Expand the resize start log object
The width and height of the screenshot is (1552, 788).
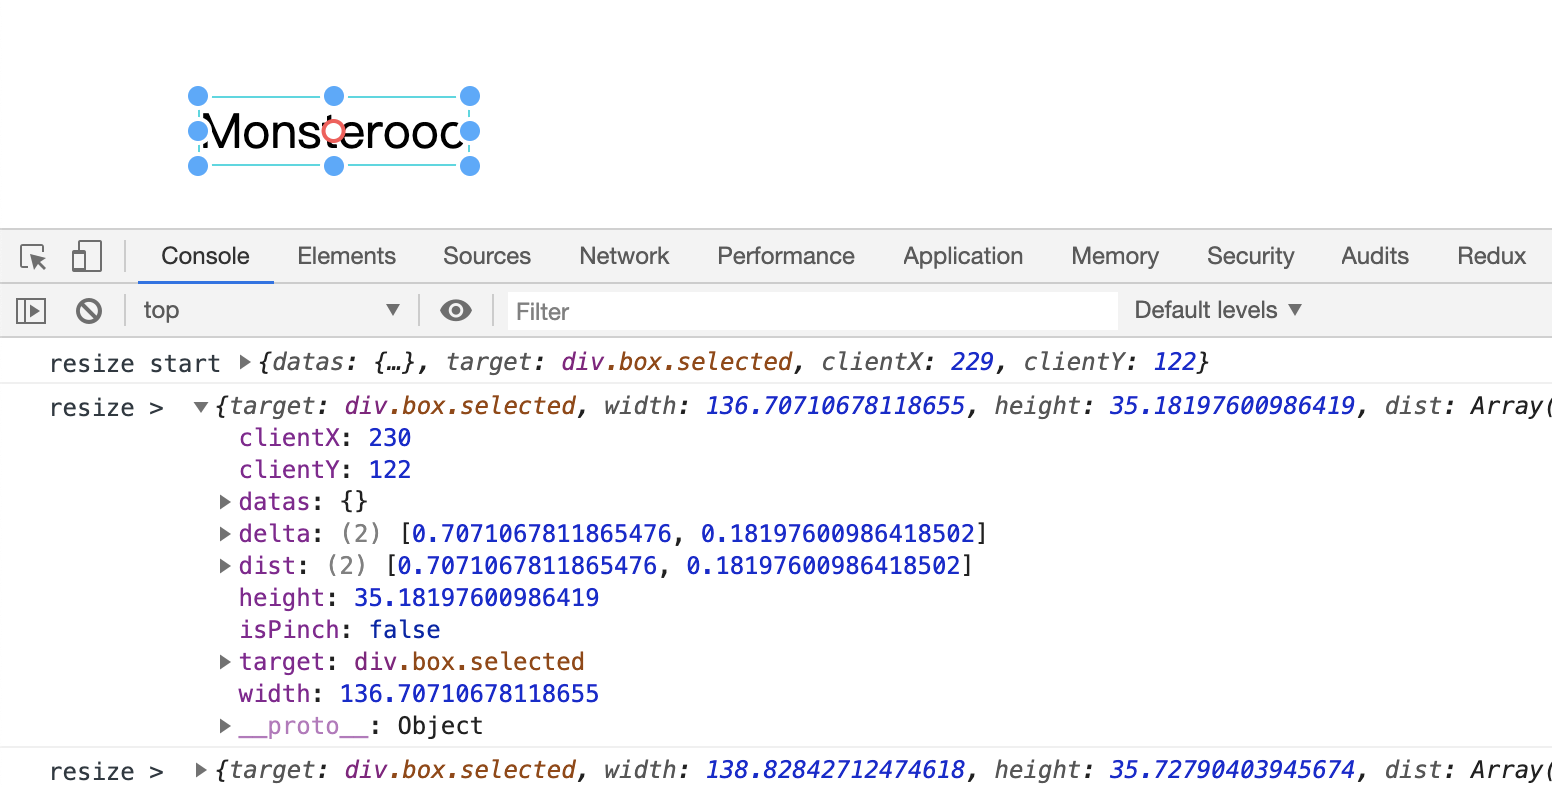coord(245,362)
